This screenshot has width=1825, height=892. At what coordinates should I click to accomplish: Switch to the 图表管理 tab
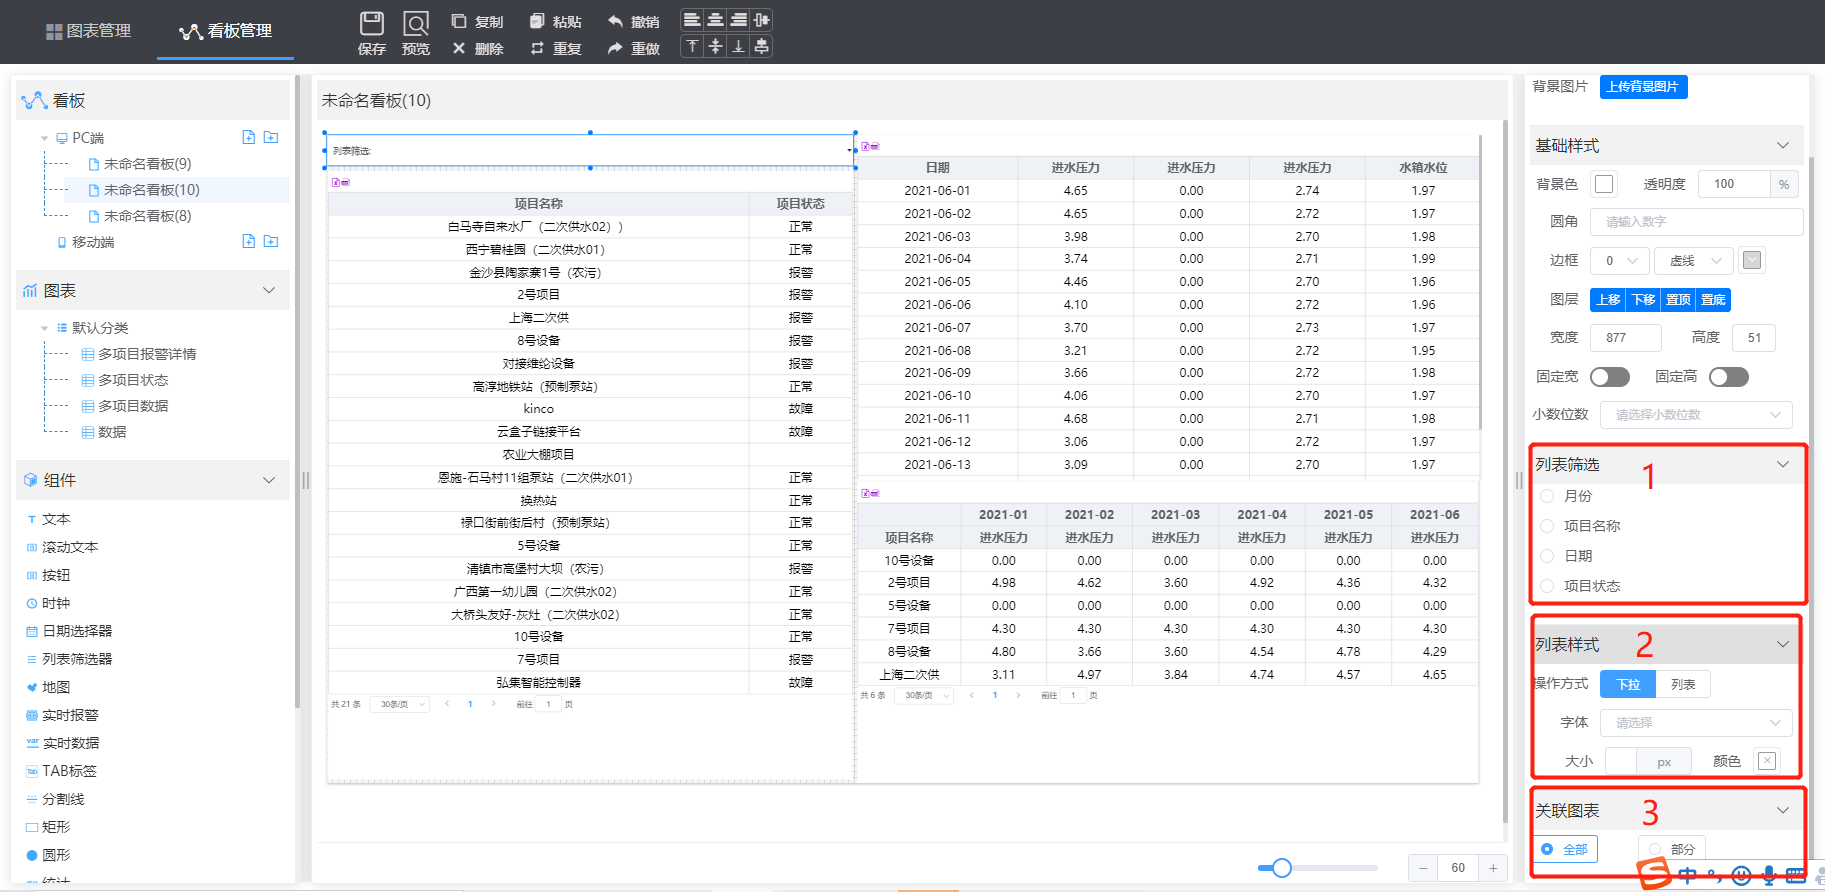click(x=88, y=31)
